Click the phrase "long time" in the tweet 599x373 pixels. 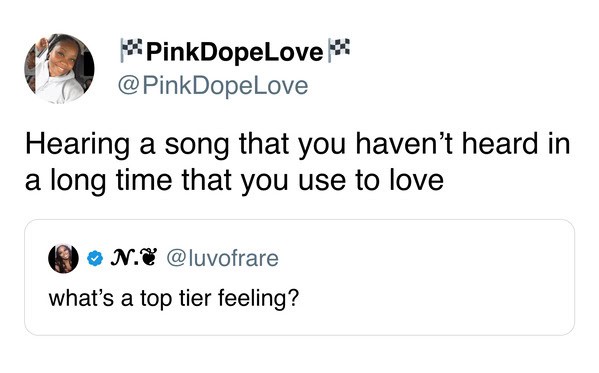pyautogui.click(x=111, y=180)
